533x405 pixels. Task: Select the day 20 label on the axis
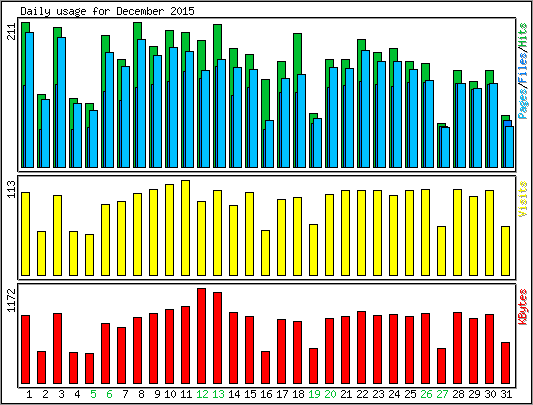tap(330, 394)
